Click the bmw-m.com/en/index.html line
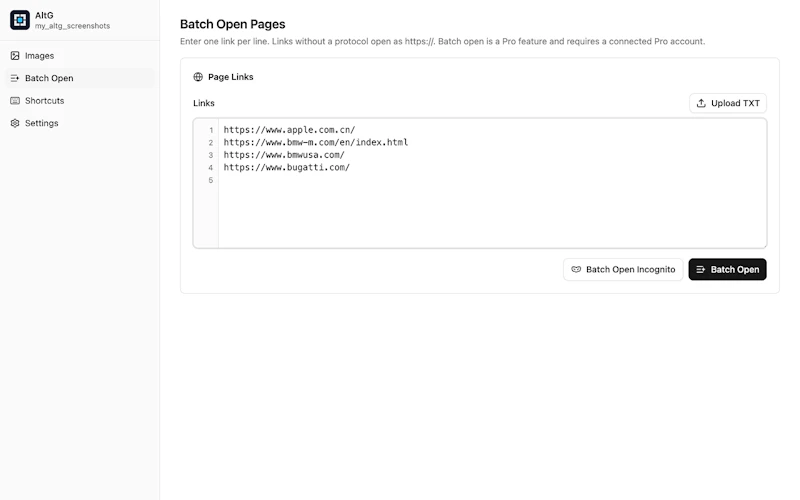 coord(316,142)
